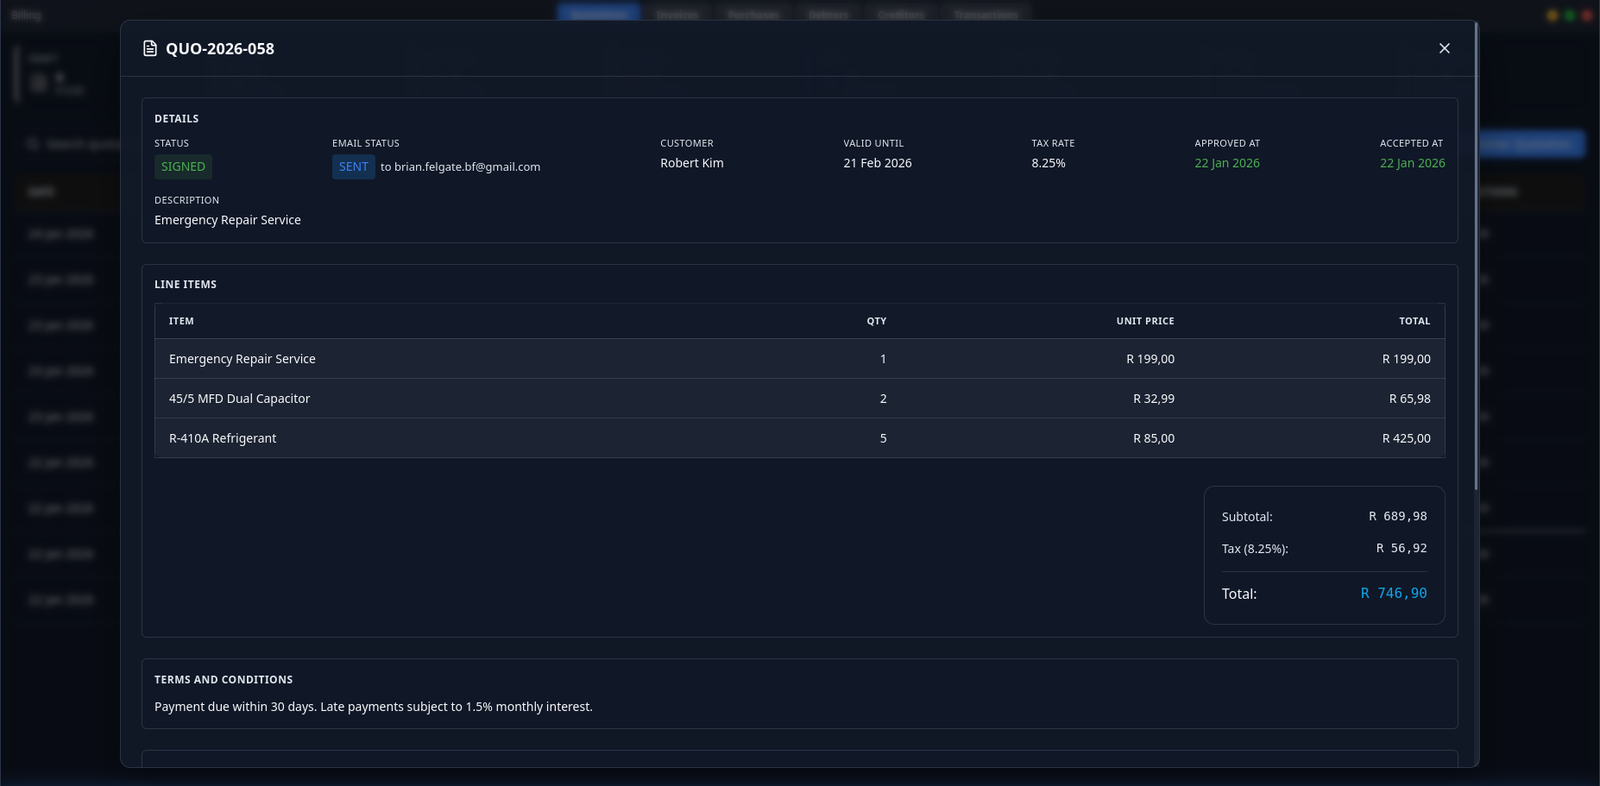The image size is (1600, 786).
Task: Click customer name Robert Kim
Action: (692, 163)
